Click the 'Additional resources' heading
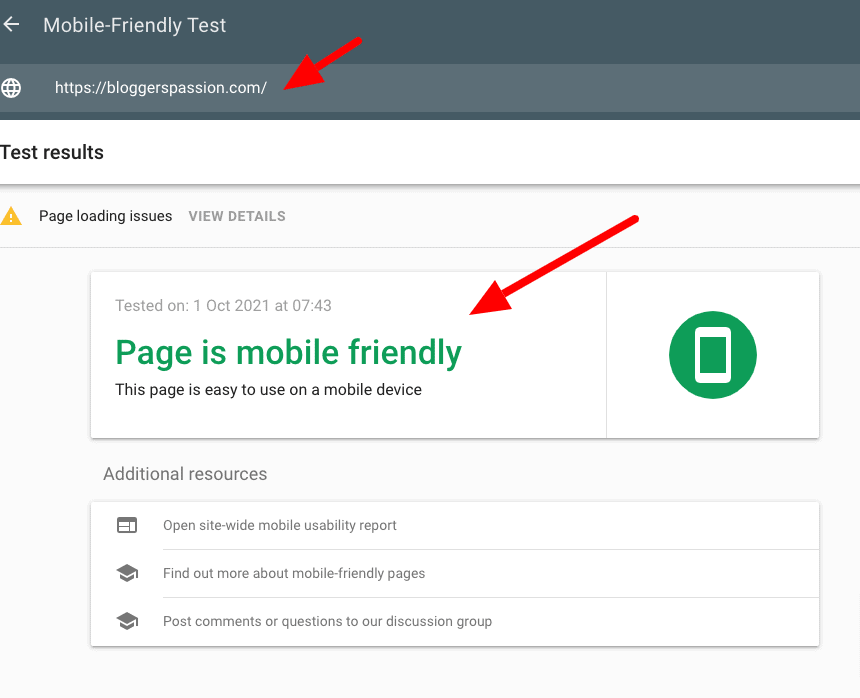 185,474
